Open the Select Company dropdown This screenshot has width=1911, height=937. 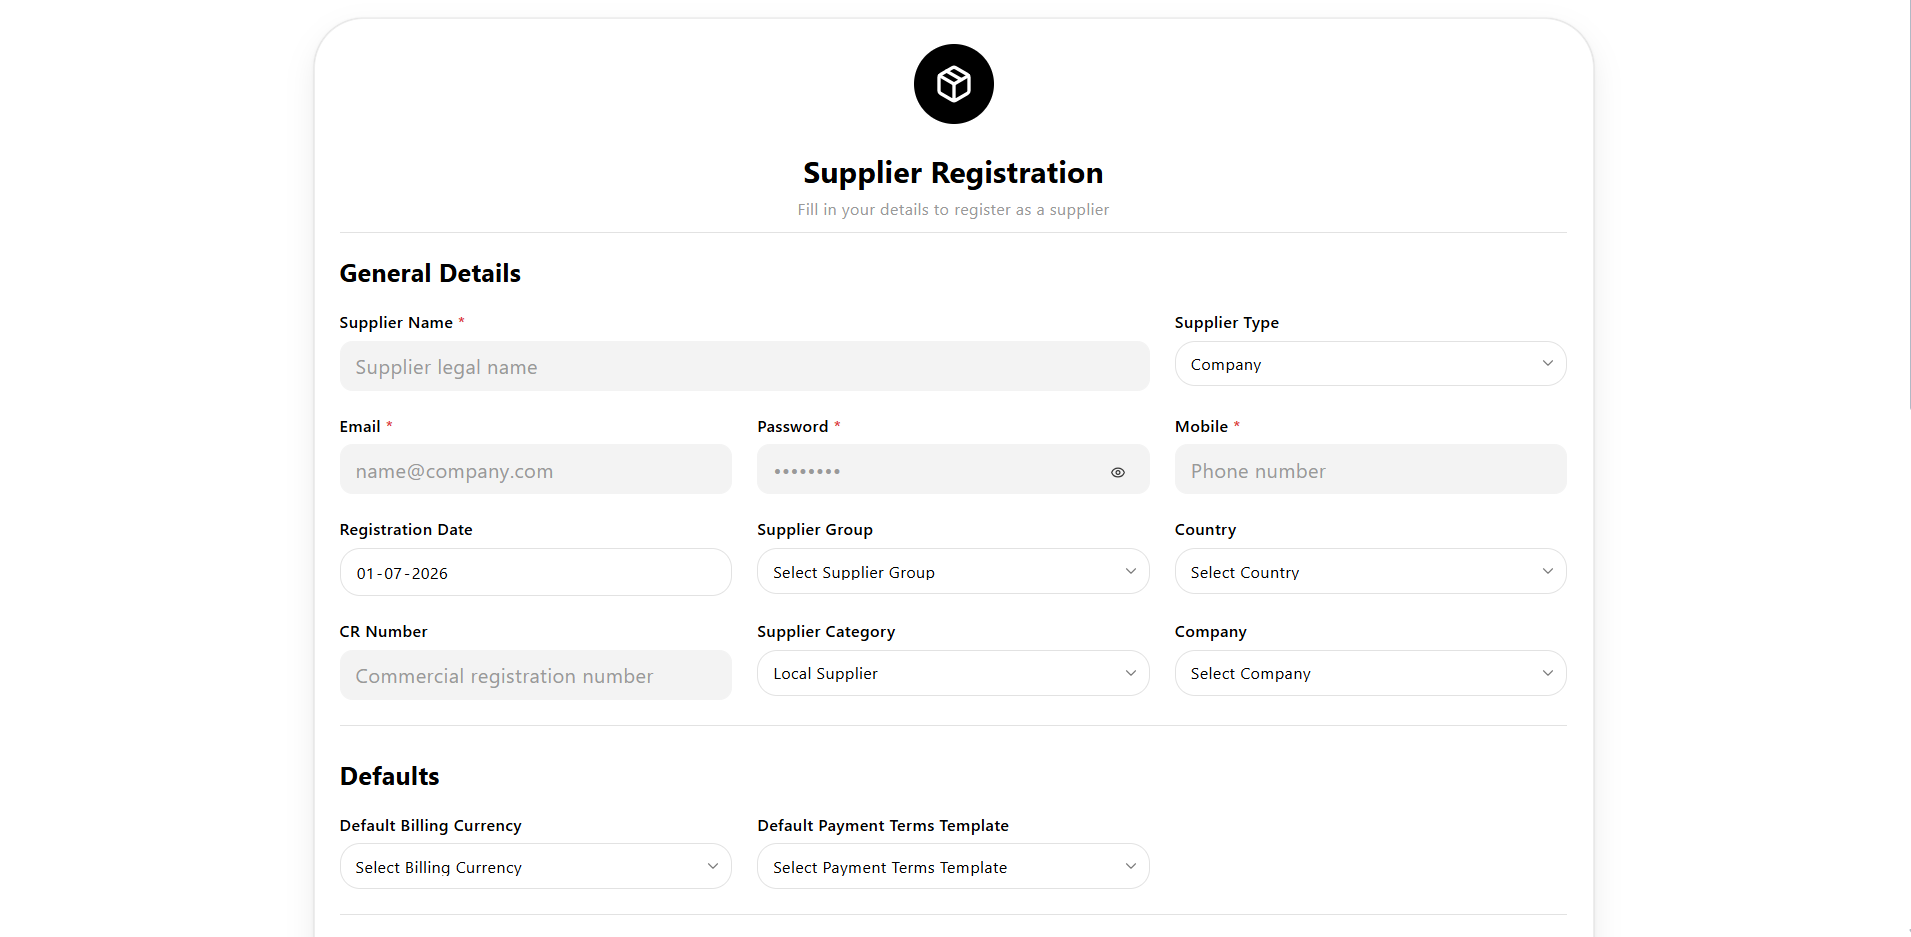pos(1370,674)
